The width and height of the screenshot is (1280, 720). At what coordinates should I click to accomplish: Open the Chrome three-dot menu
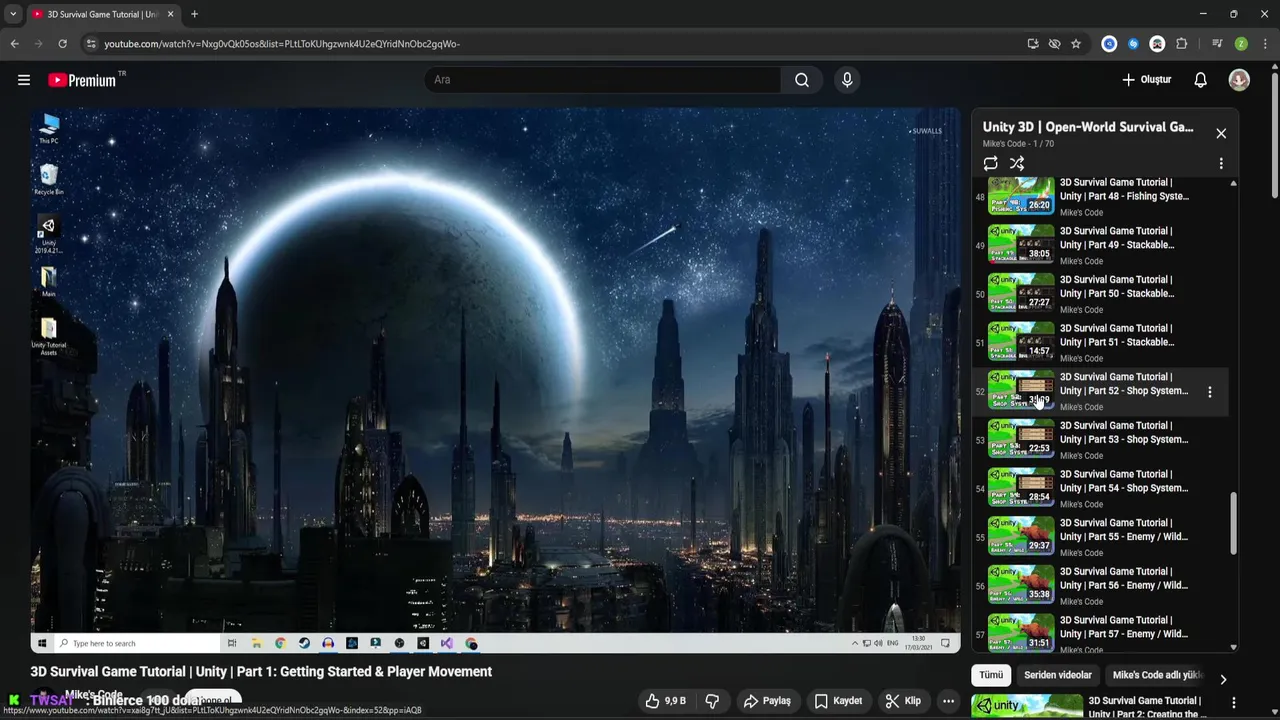[1266, 44]
